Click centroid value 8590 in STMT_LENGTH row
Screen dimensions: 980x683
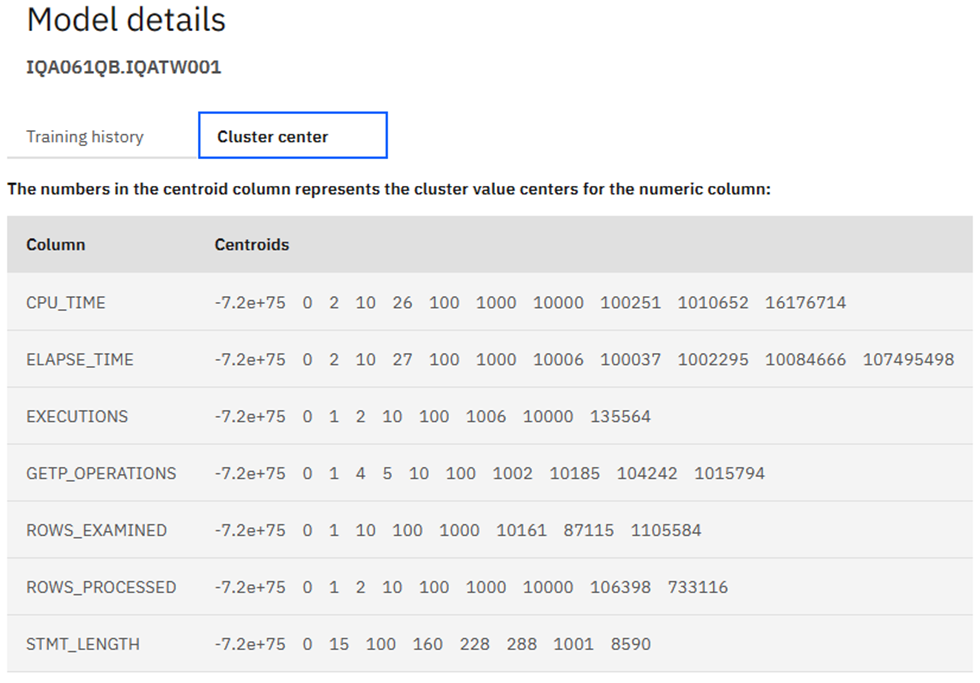click(631, 644)
